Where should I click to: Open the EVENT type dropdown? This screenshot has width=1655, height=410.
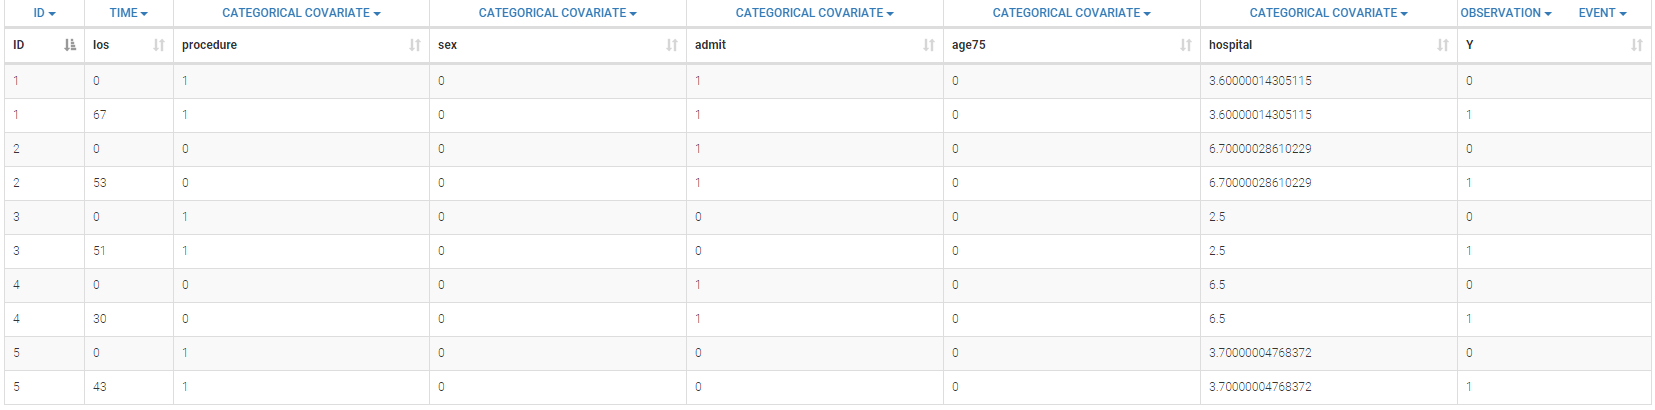[1602, 13]
